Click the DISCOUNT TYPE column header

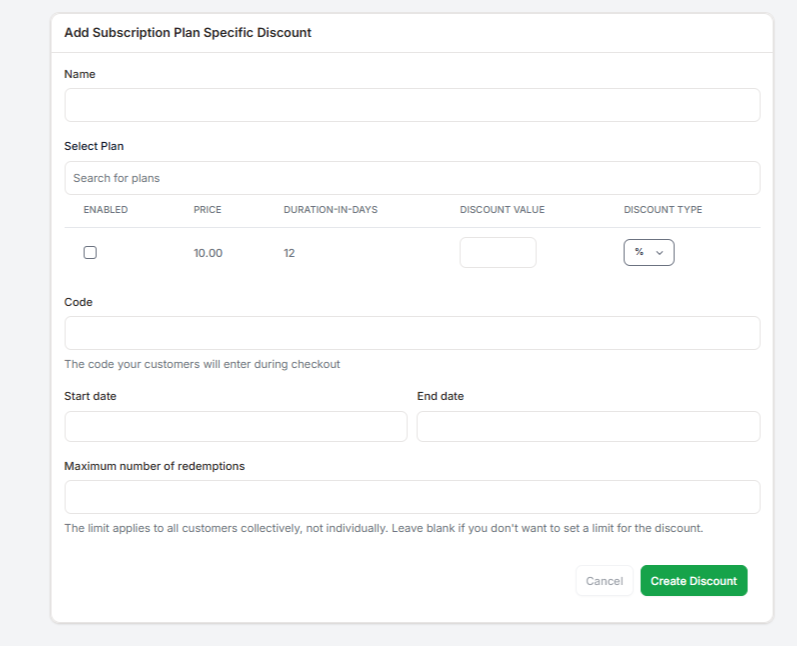click(x=662, y=210)
